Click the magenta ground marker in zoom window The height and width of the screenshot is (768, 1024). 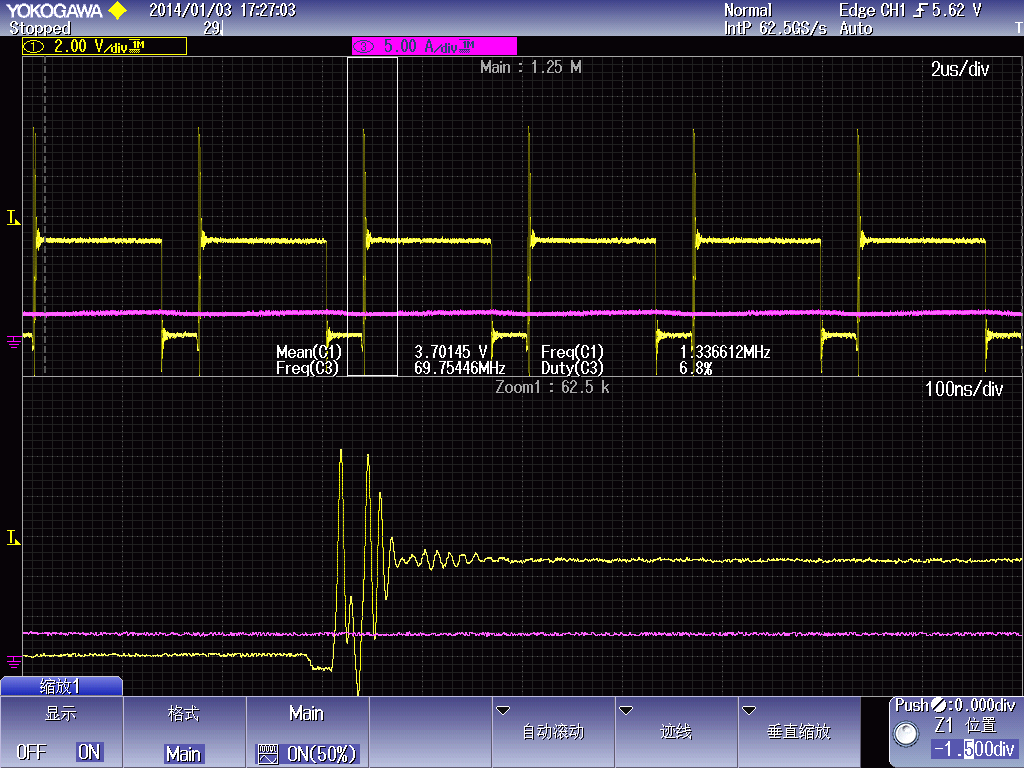point(13,662)
